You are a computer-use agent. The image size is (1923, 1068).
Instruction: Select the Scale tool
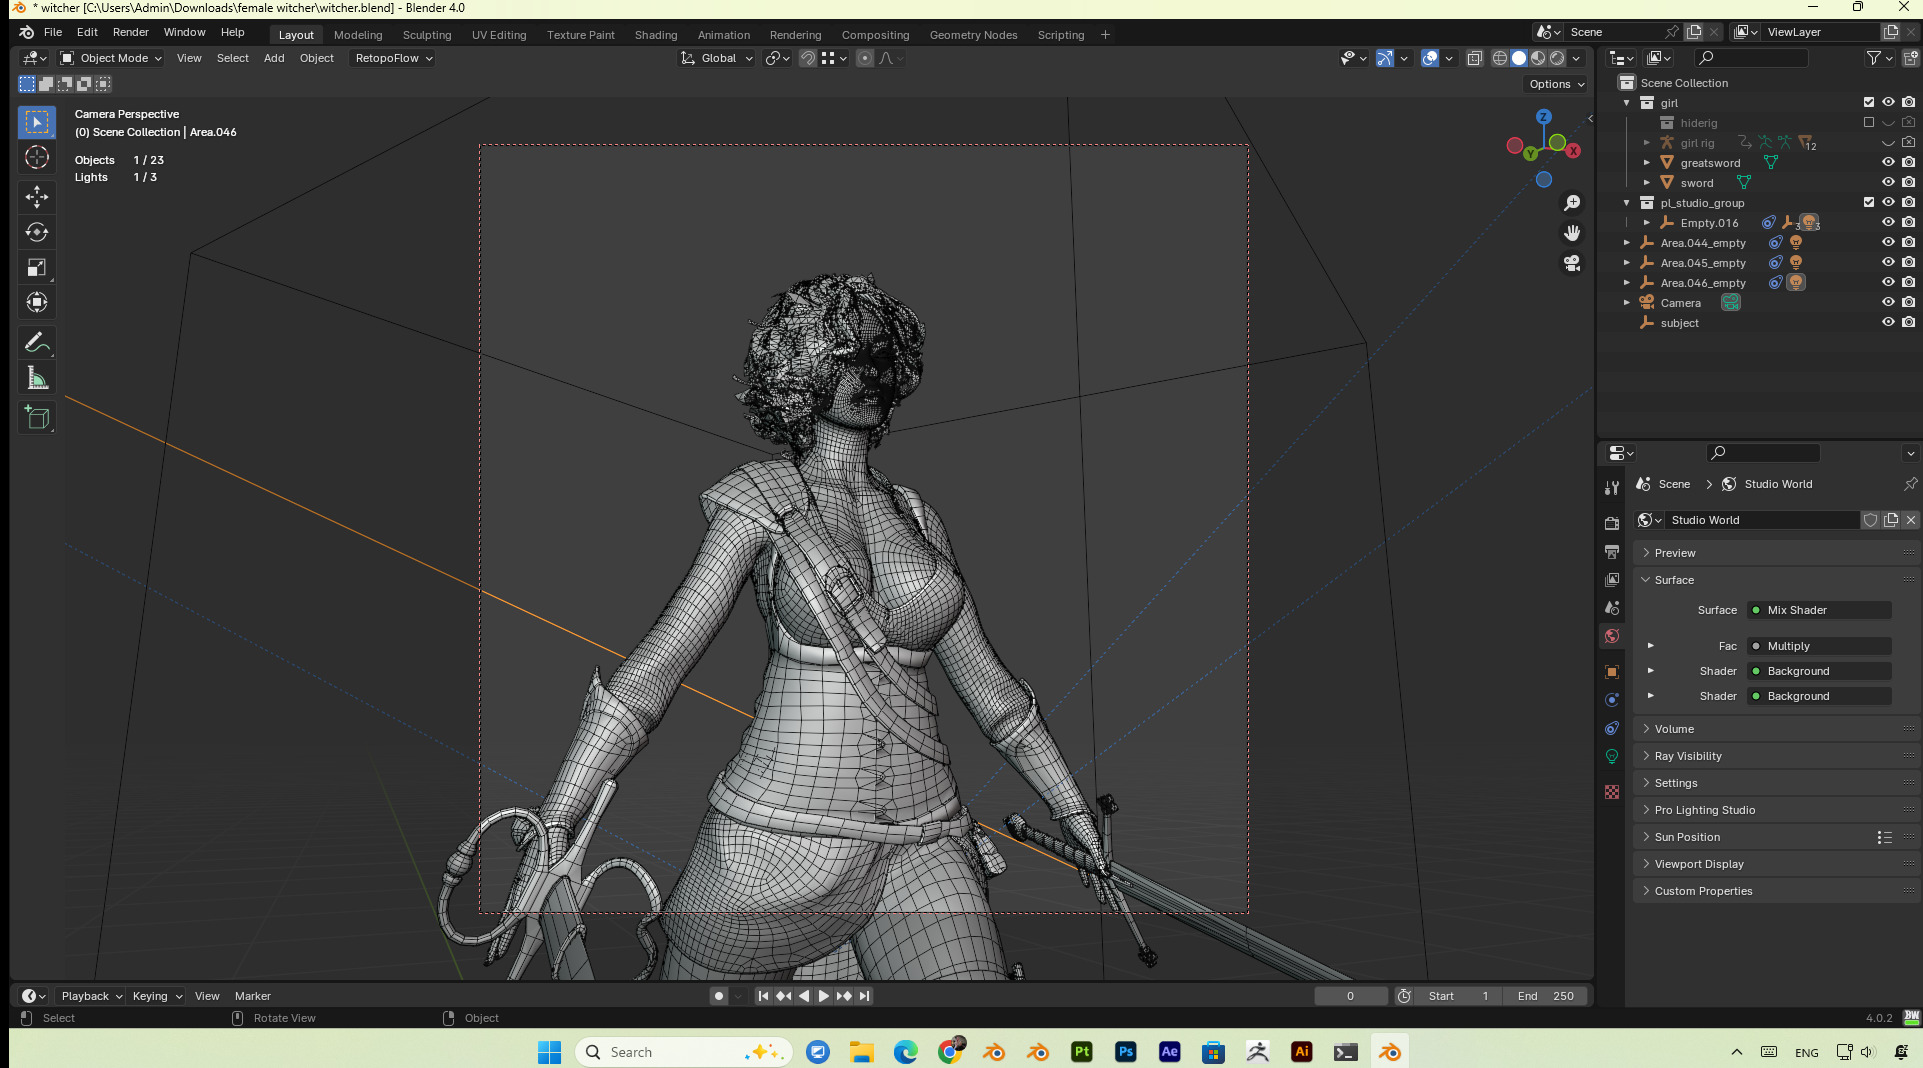(x=37, y=267)
